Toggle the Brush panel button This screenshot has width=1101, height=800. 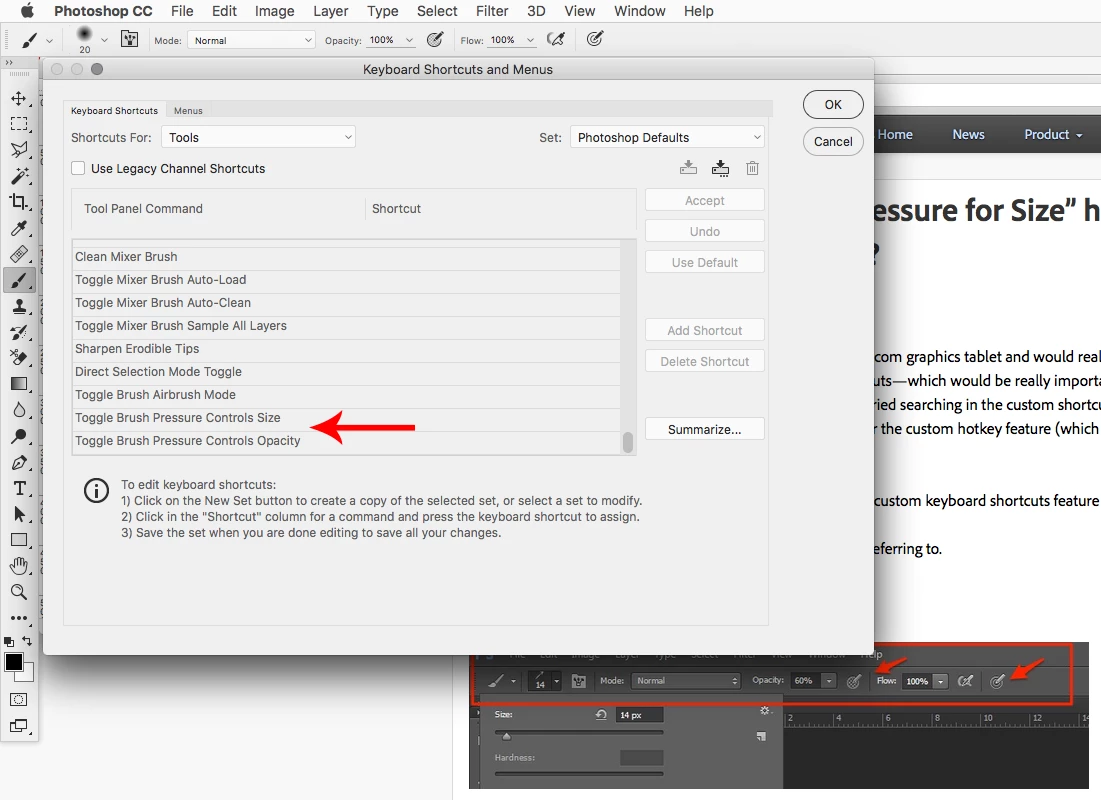pyautogui.click(x=129, y=39)
